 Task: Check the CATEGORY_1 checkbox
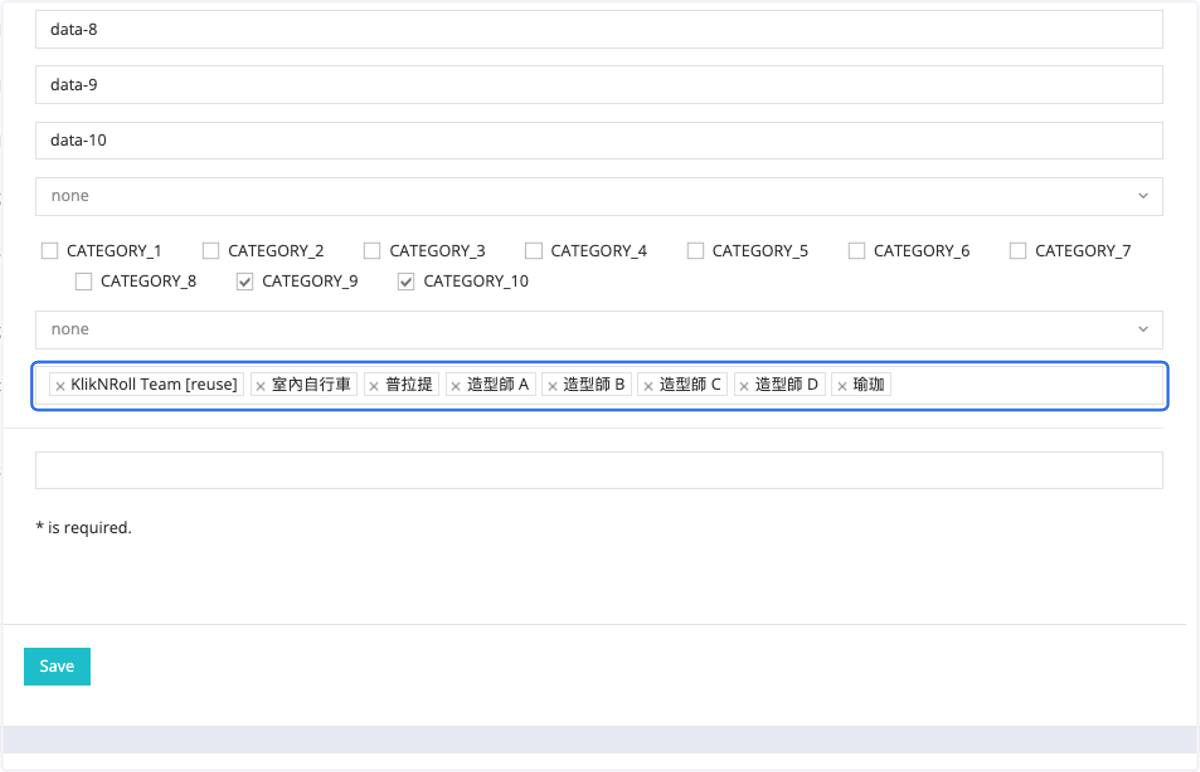(x=49, y=251)
